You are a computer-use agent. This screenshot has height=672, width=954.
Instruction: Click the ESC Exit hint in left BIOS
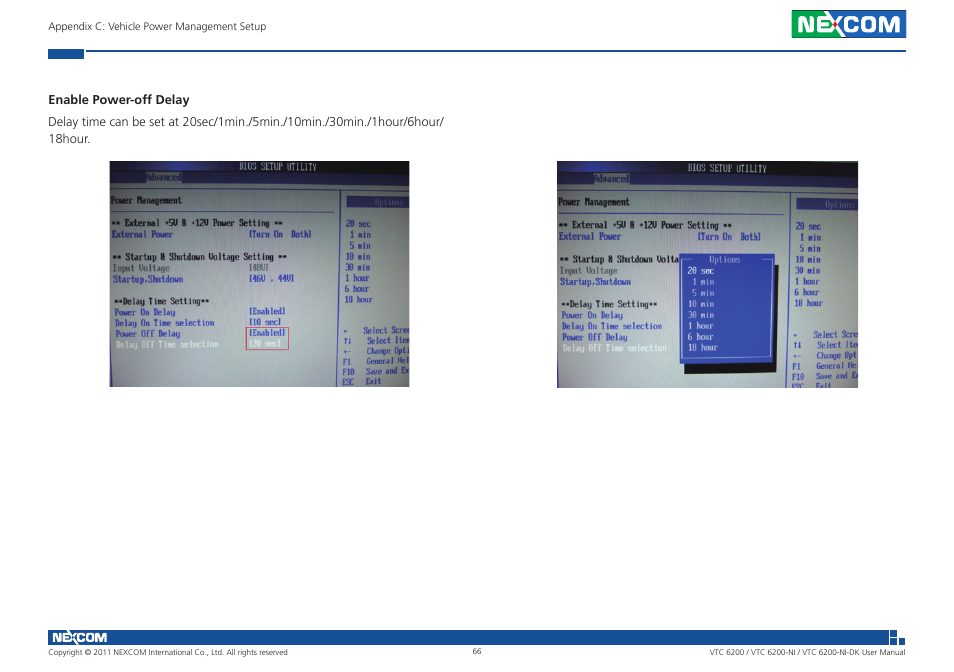click(x=362, y=381)
